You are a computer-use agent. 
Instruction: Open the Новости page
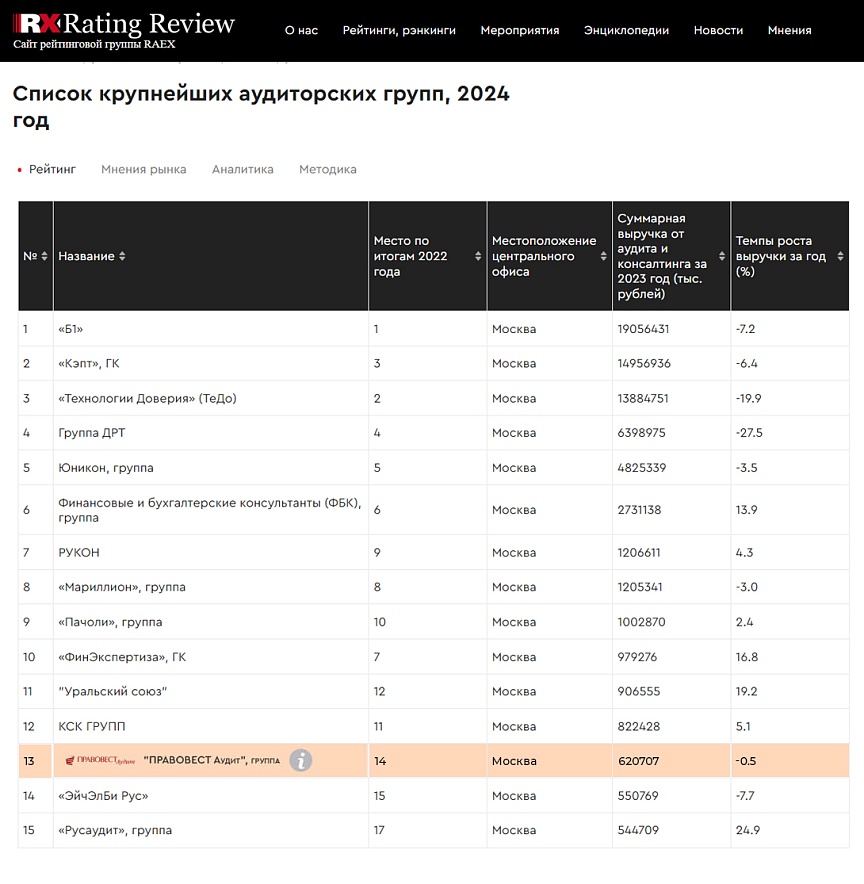point(718,30)
